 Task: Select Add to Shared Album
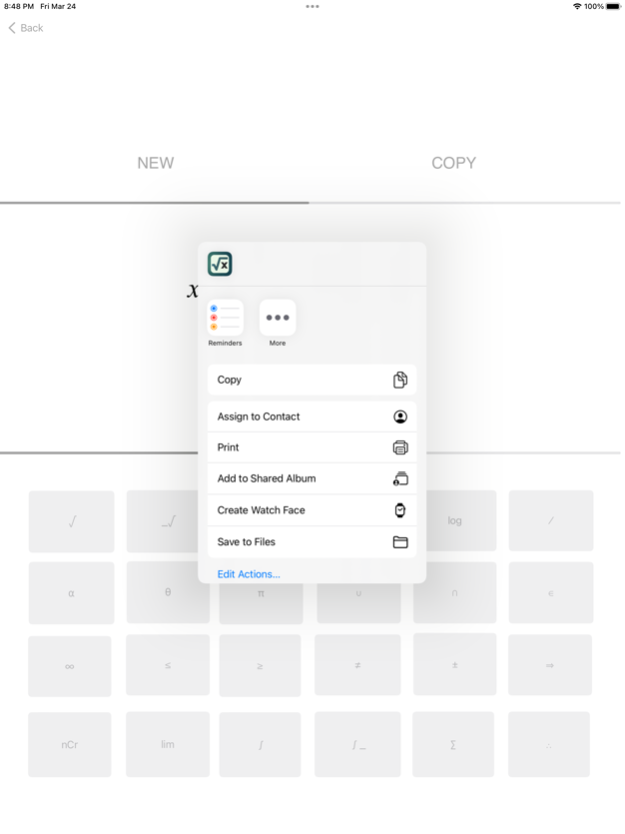[312, 479]
